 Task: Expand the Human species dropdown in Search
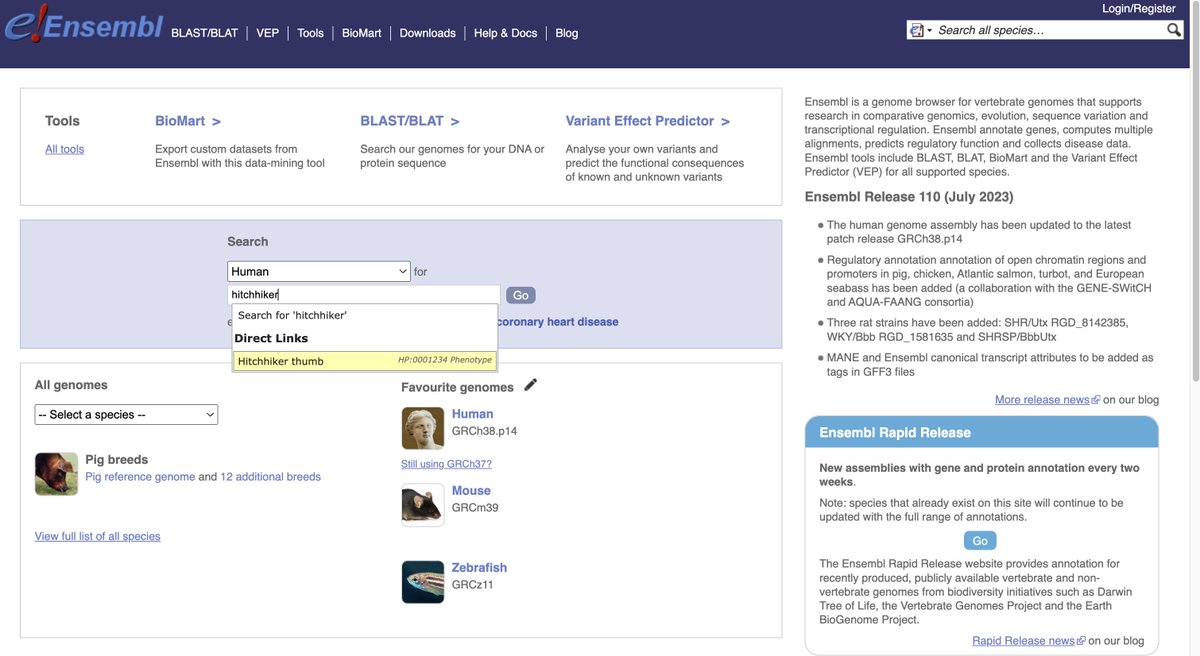(x=319, y=271)
